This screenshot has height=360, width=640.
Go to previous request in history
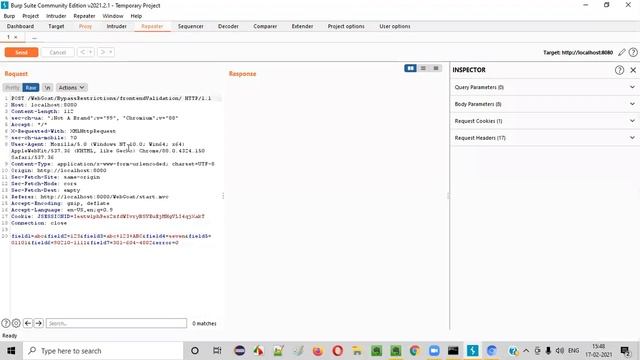[x=83, y=52]
